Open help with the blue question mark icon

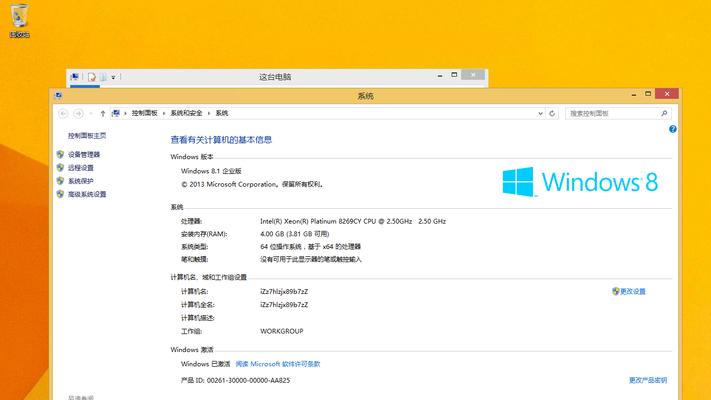(672, 129)
